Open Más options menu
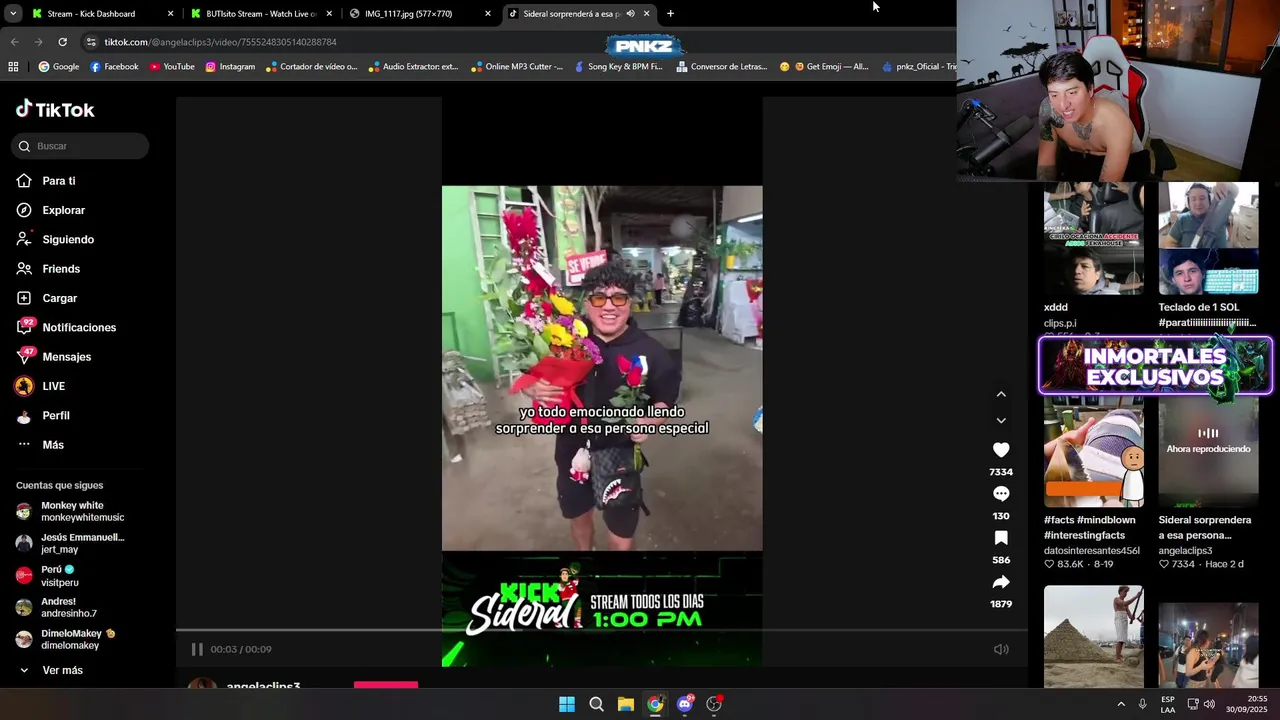This screenshot has width=1280, height=720. (40, 445)
